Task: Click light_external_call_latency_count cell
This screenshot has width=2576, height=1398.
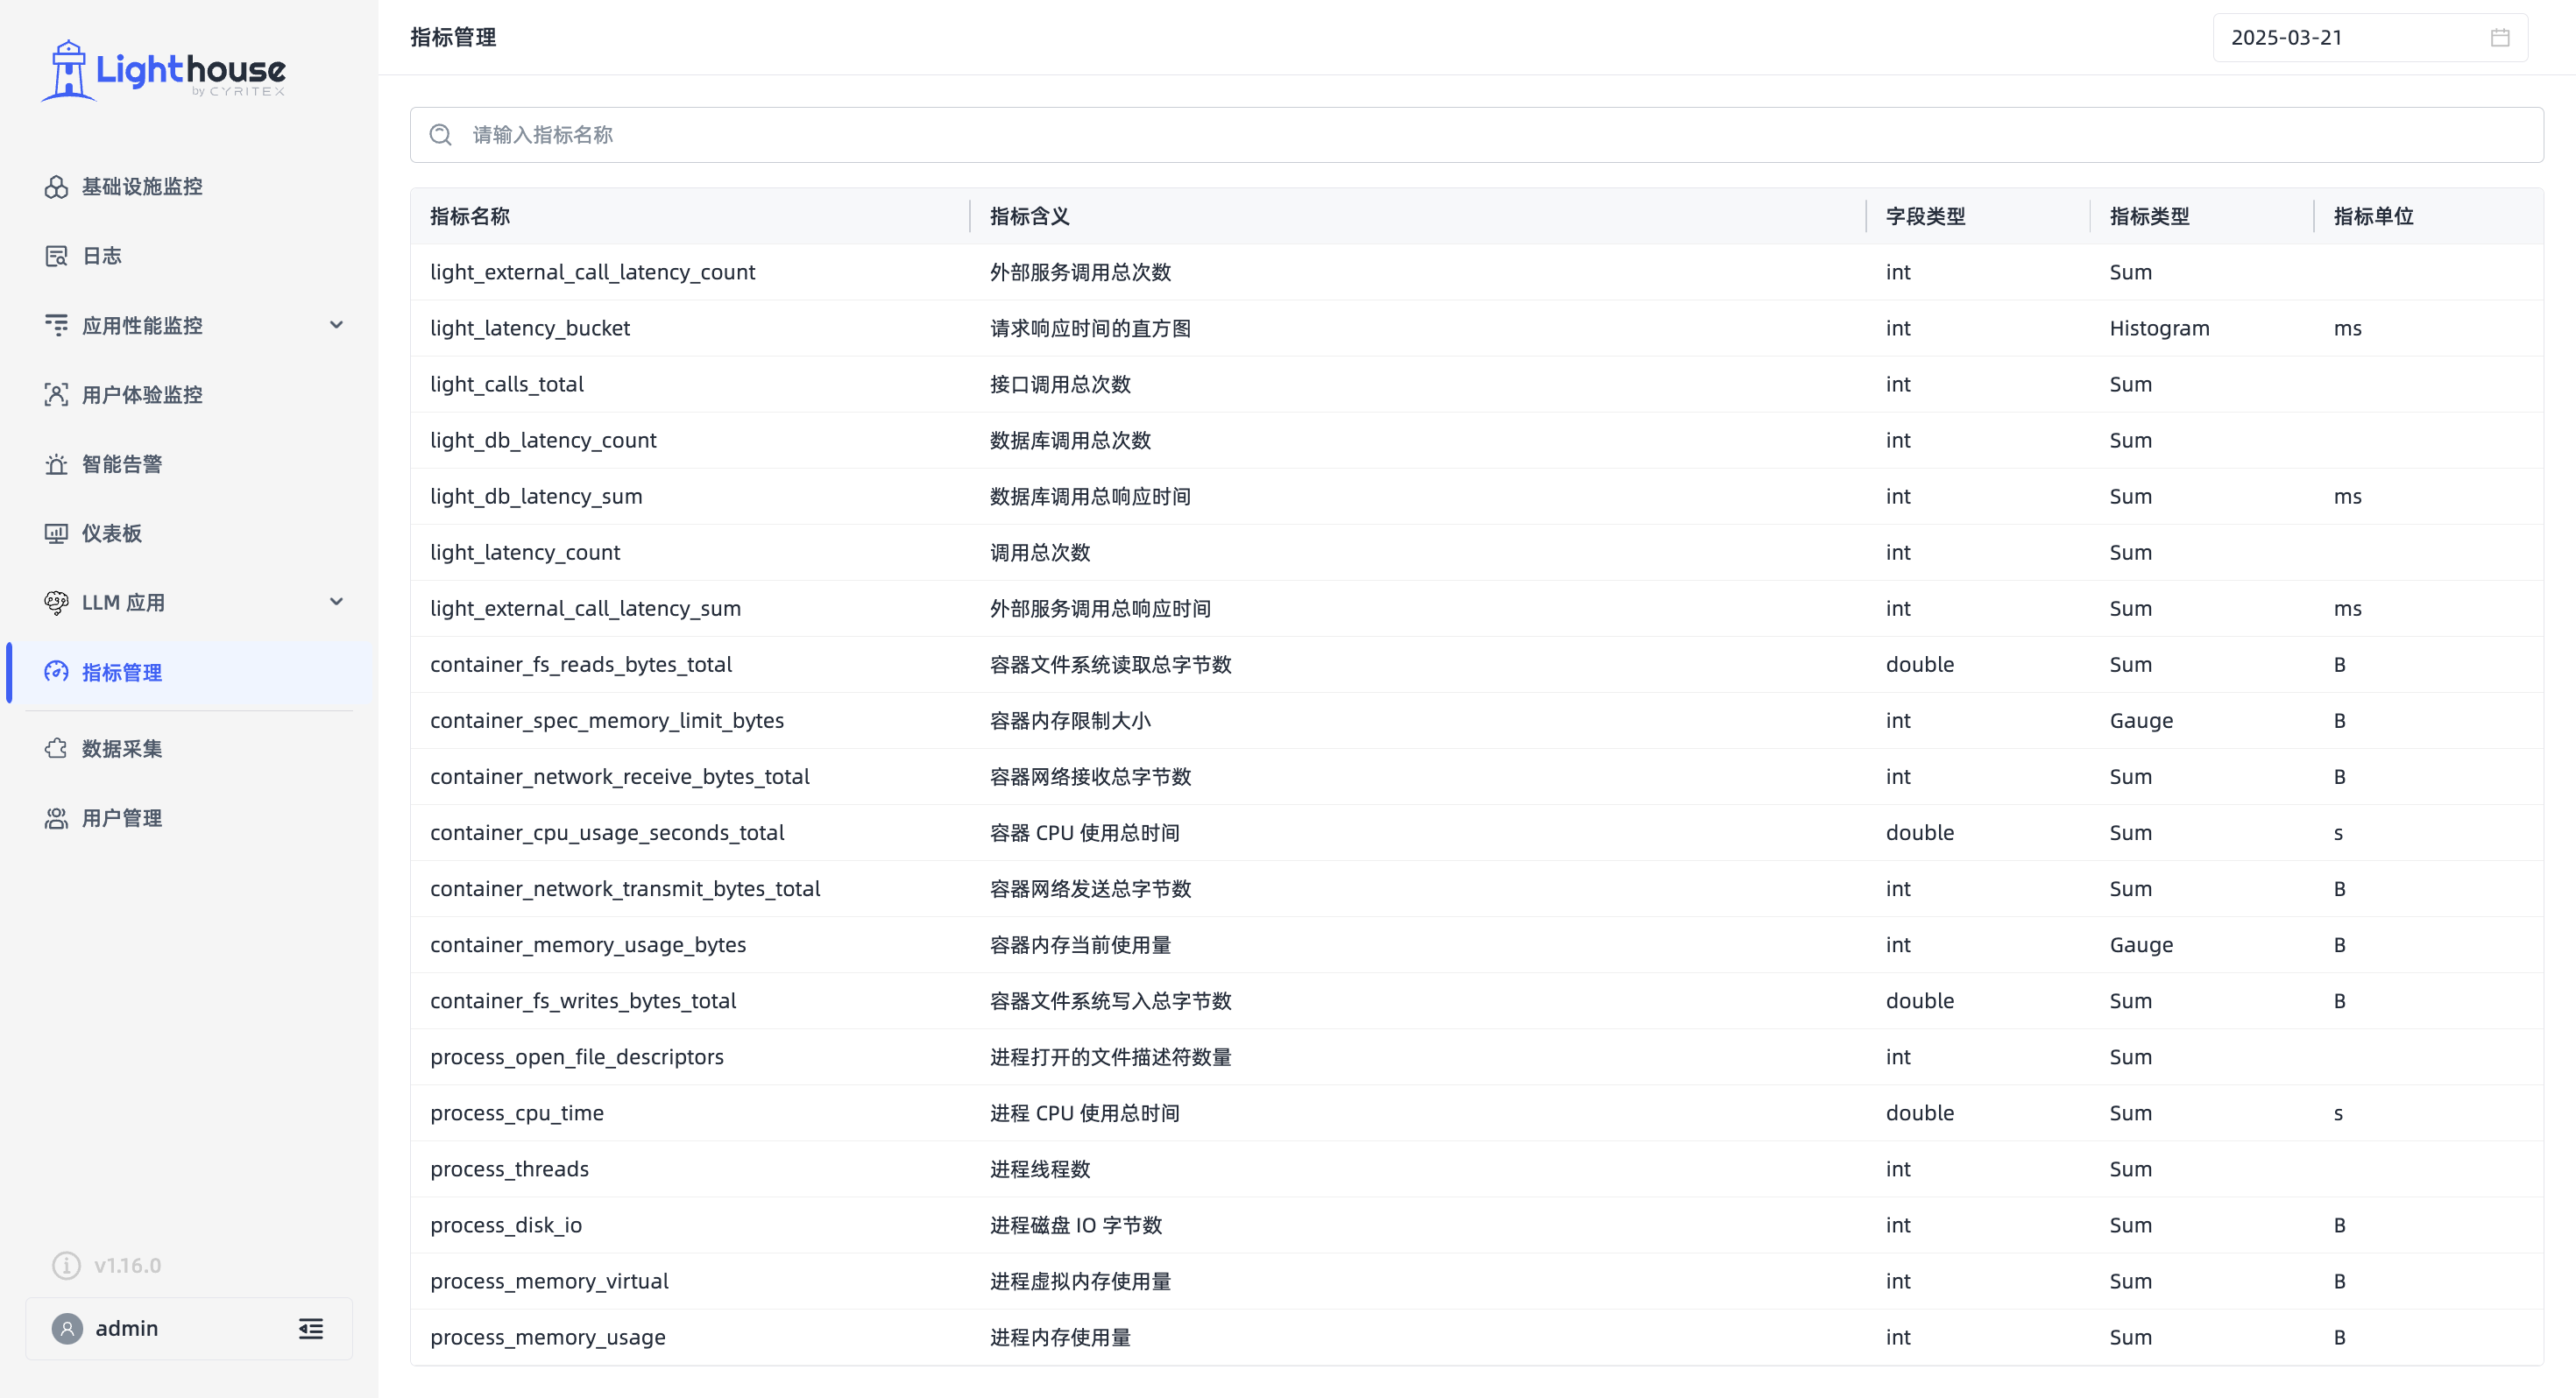Action: (x=593, y=272)
